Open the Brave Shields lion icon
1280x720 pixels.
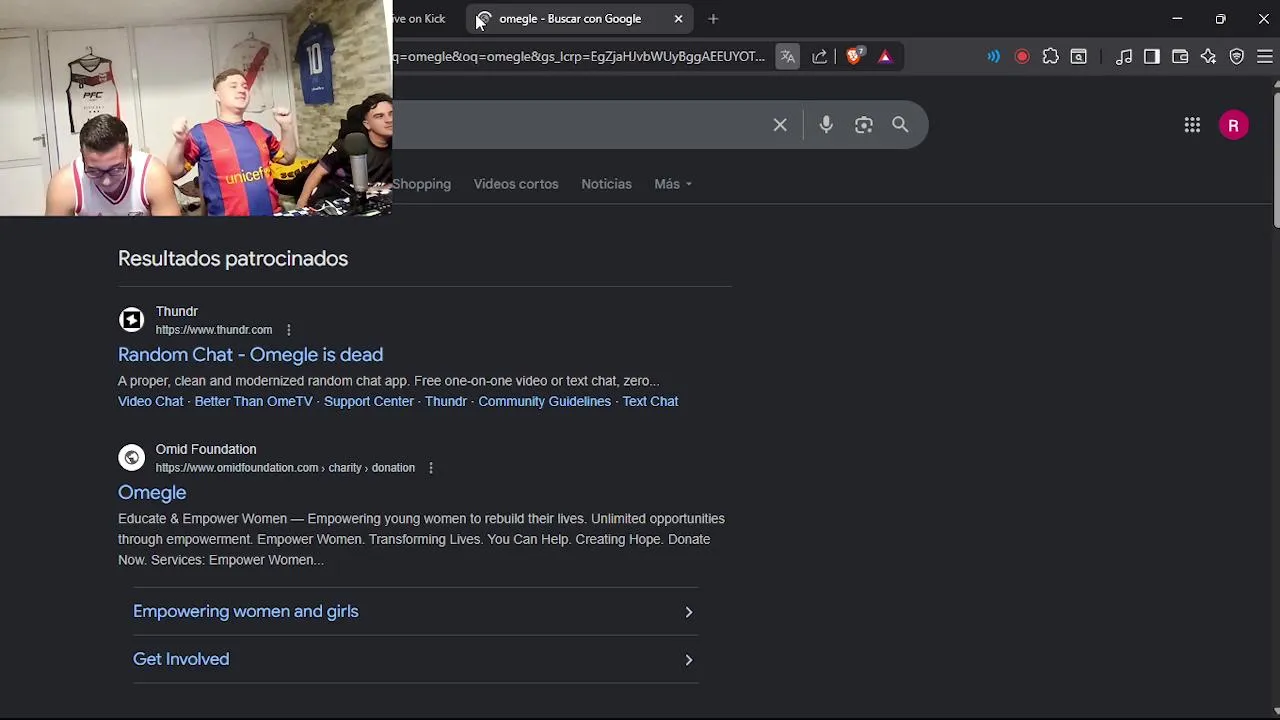click(x=853, y=57)
